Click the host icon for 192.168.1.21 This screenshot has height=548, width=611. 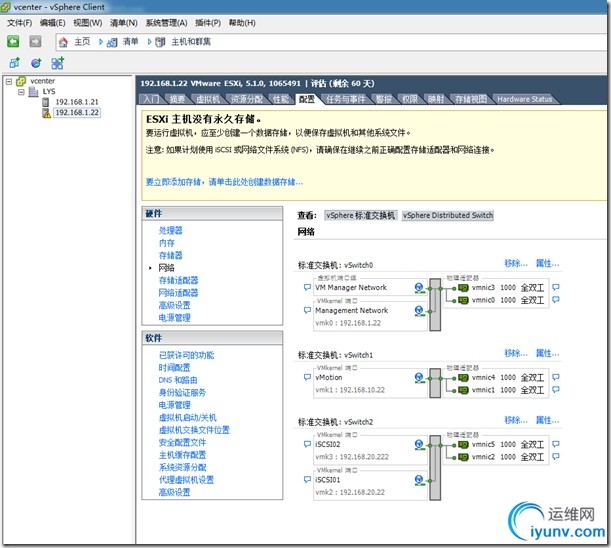46,102
